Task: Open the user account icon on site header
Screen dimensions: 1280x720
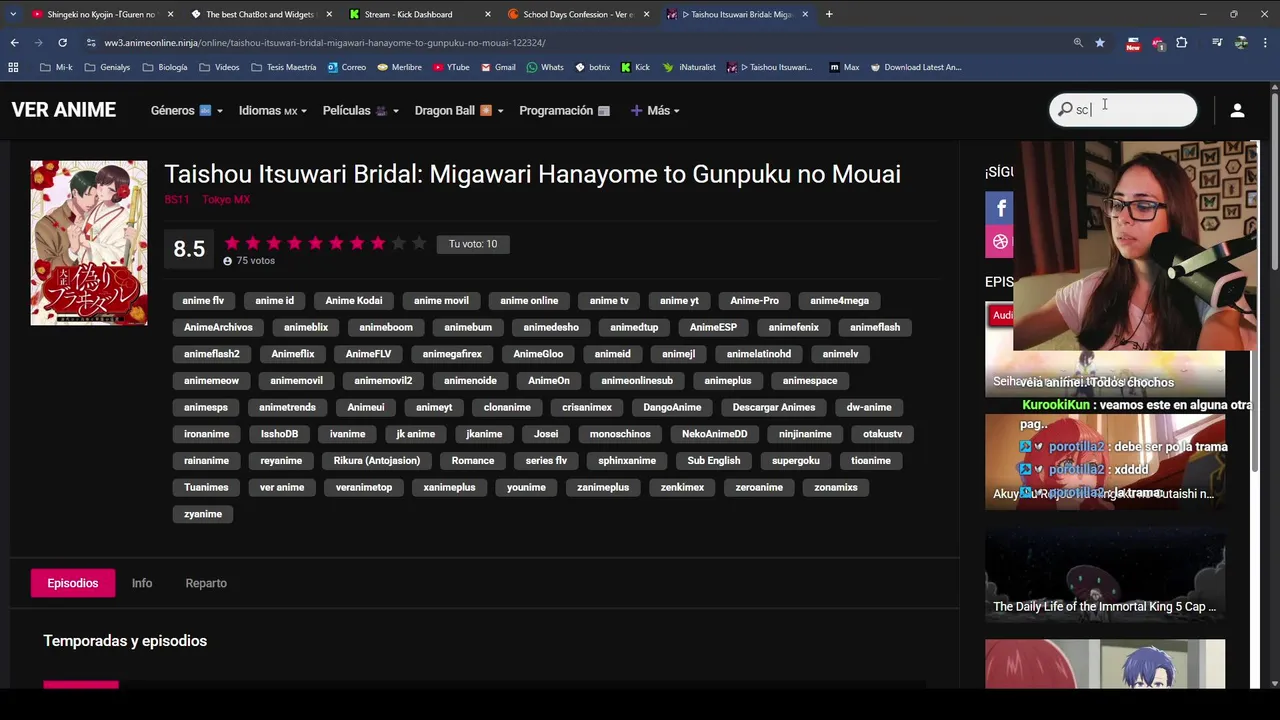Action: pos(1237,110)
